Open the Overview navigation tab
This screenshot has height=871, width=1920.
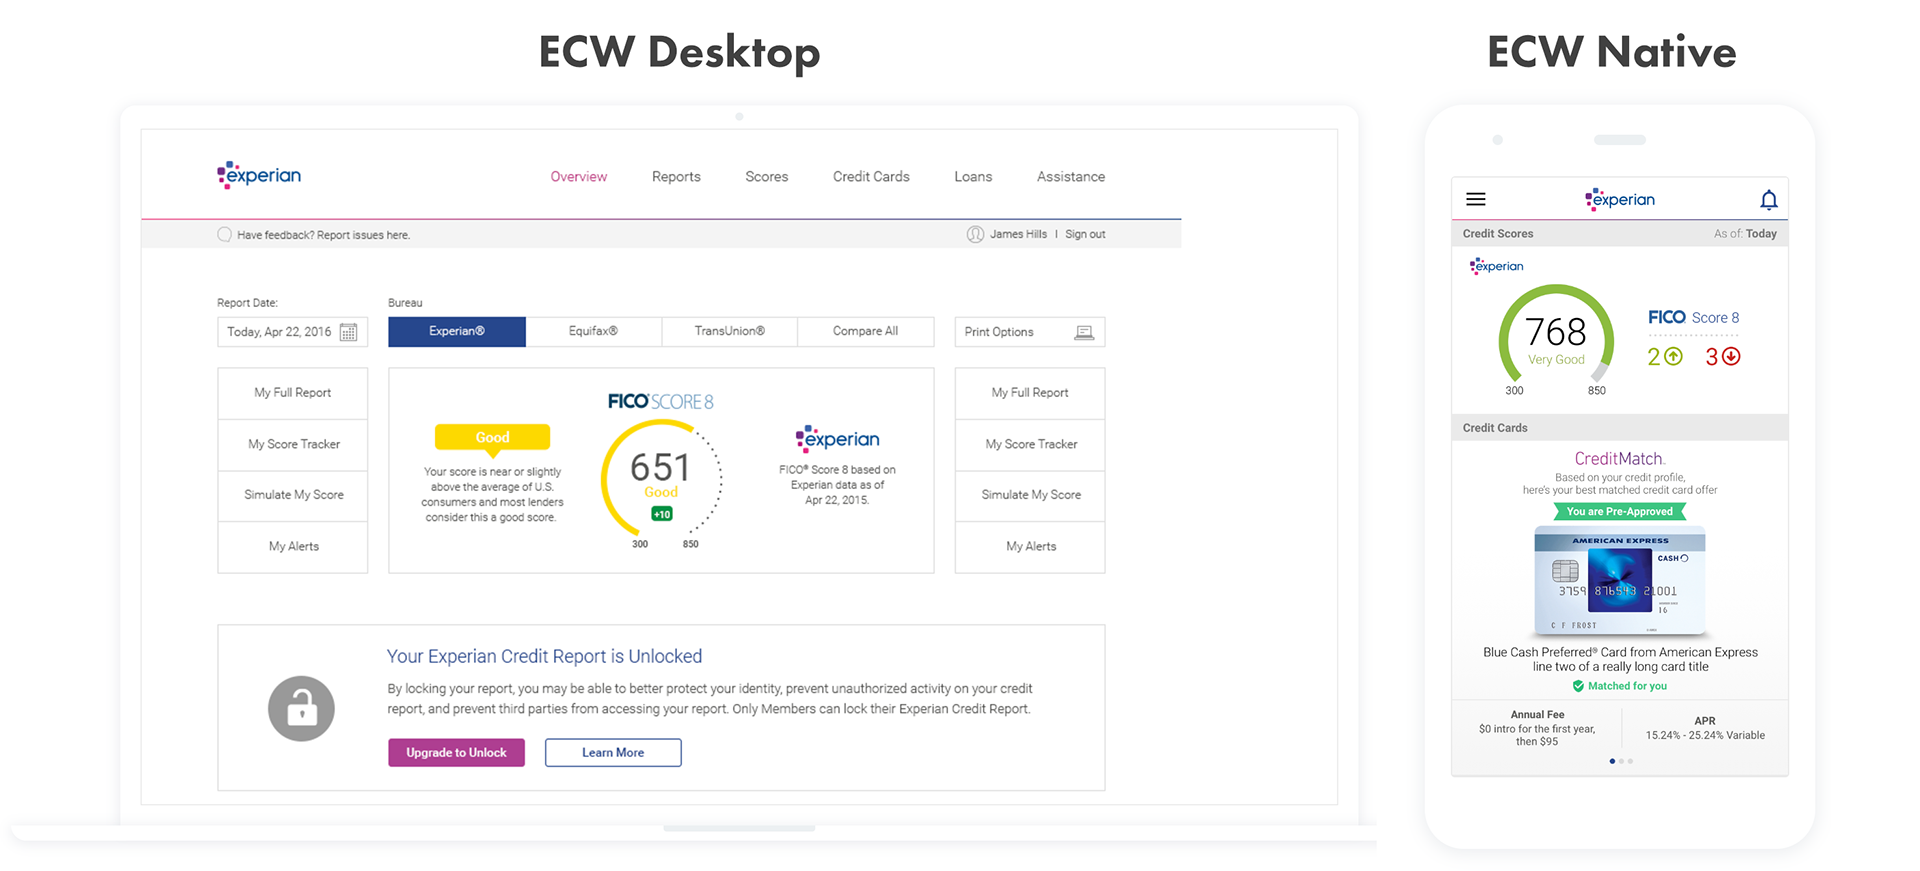pos(578,176)
